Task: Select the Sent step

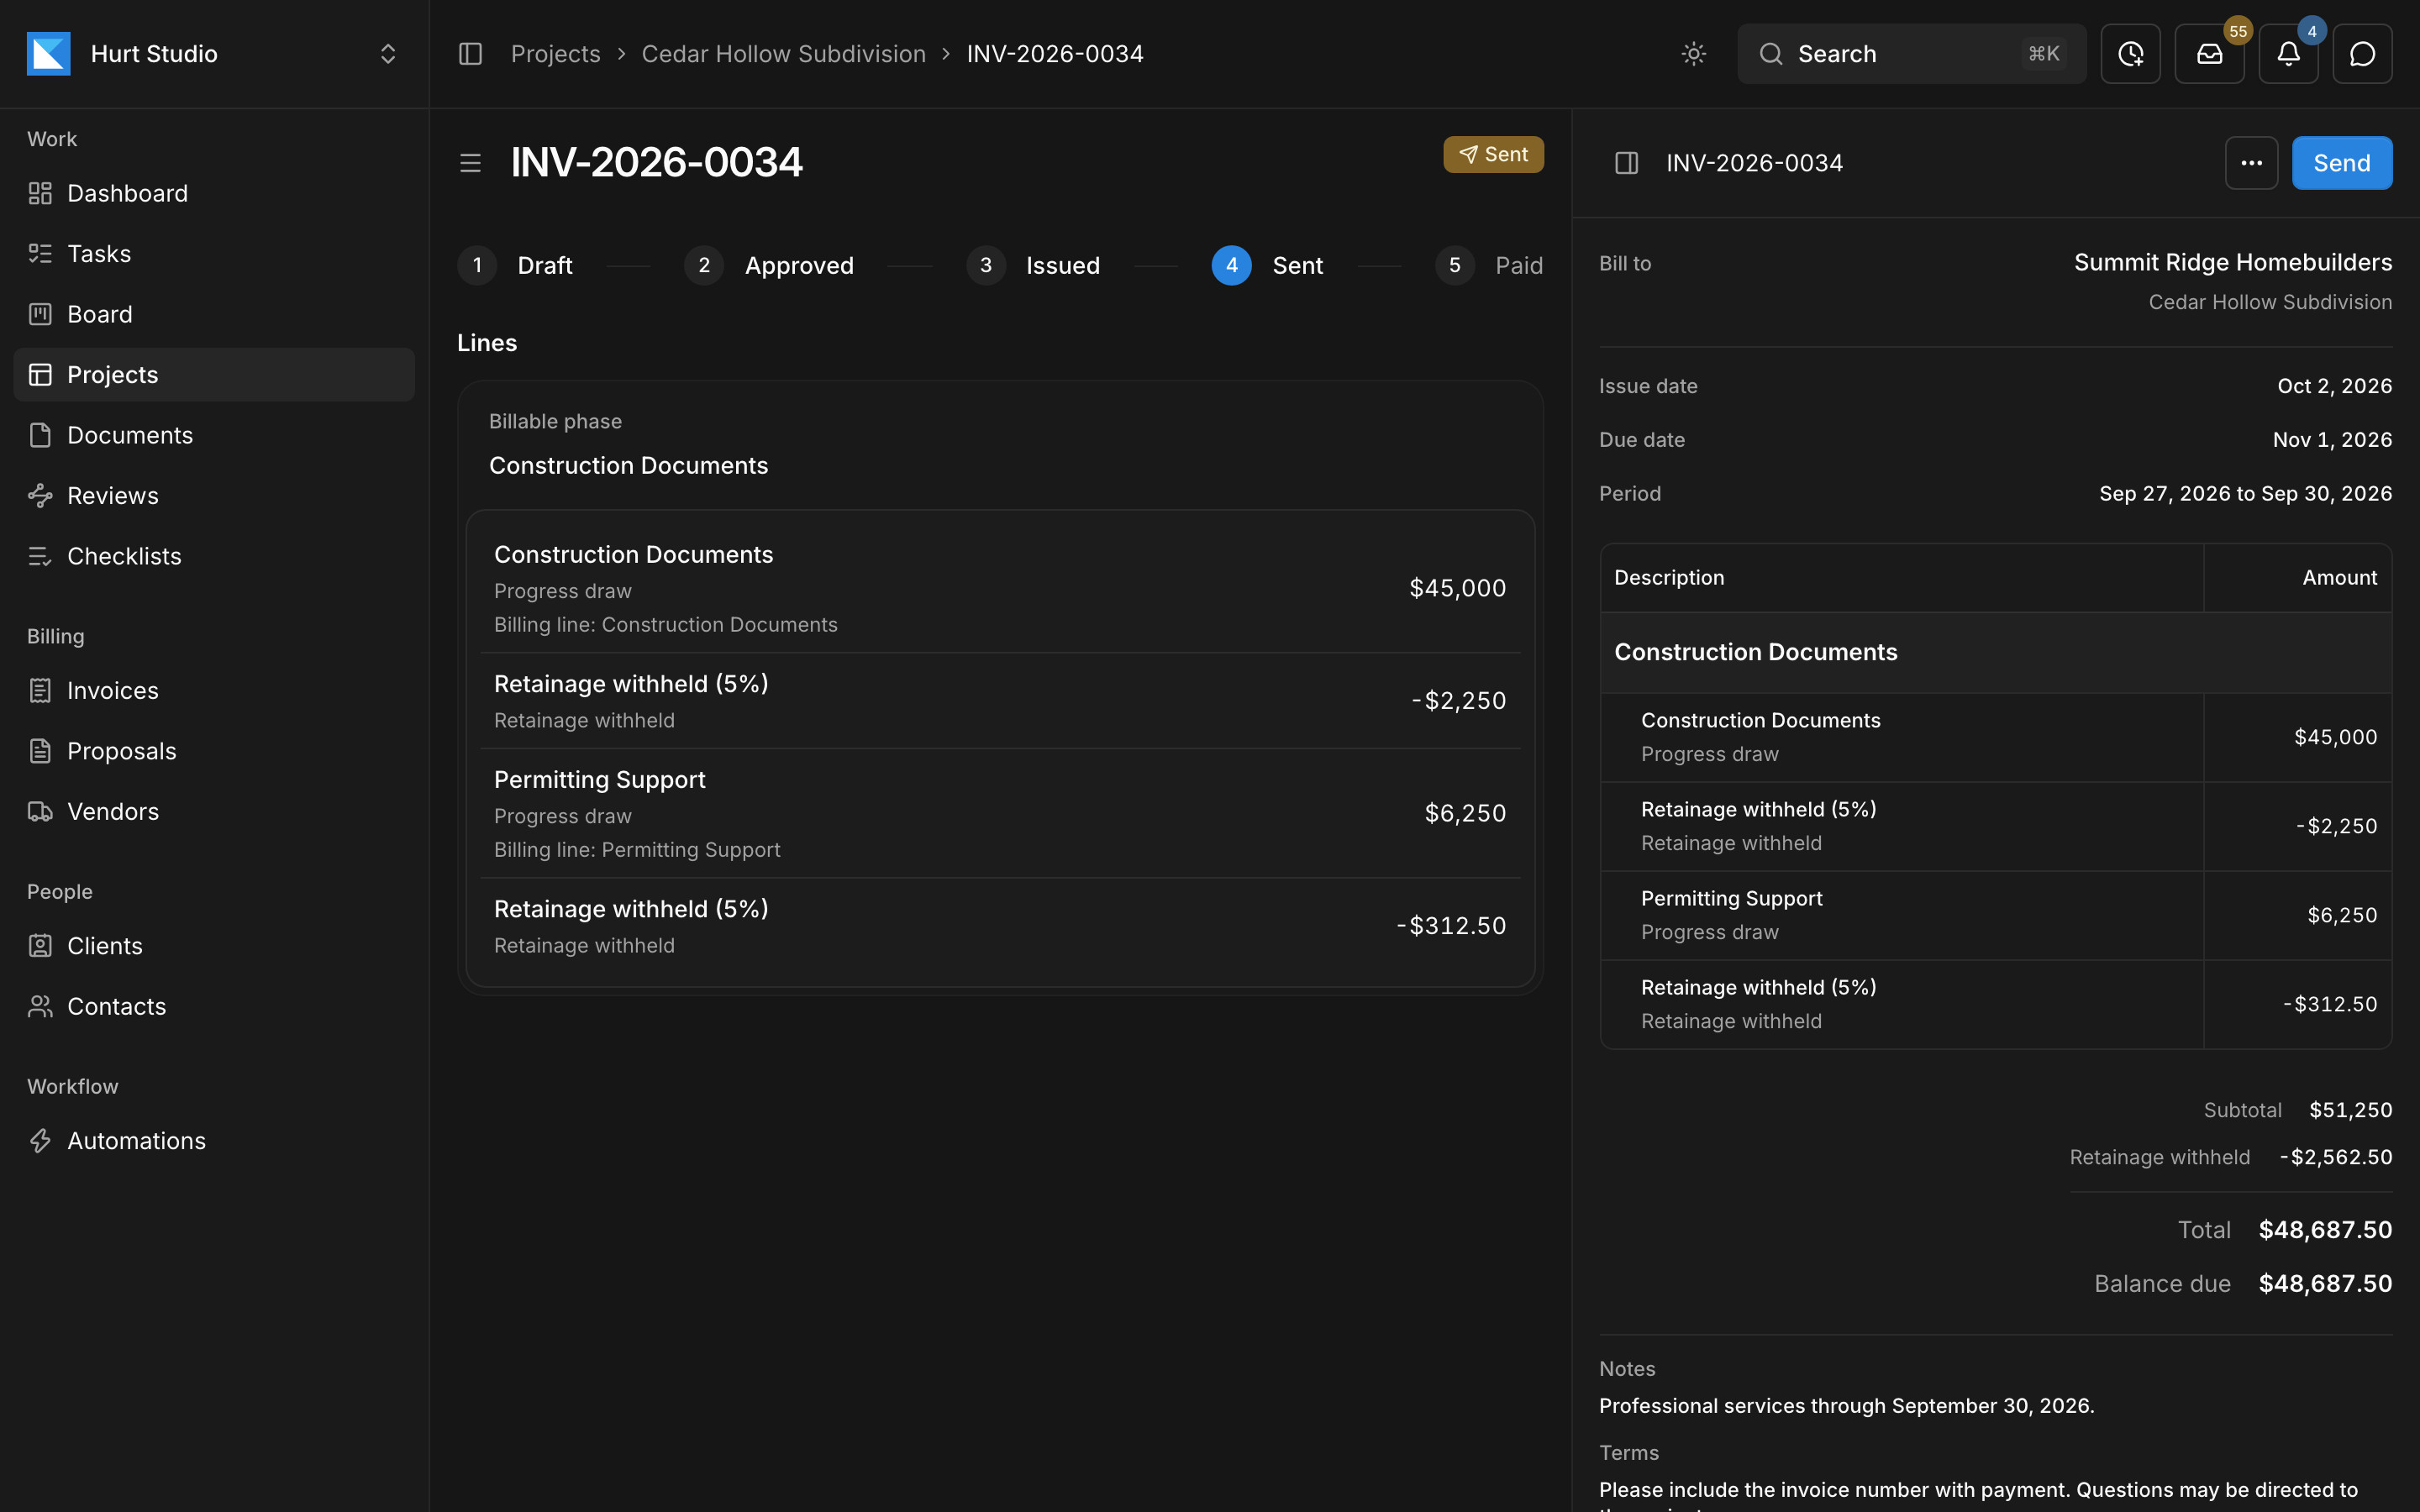Action: point(1267,266)
